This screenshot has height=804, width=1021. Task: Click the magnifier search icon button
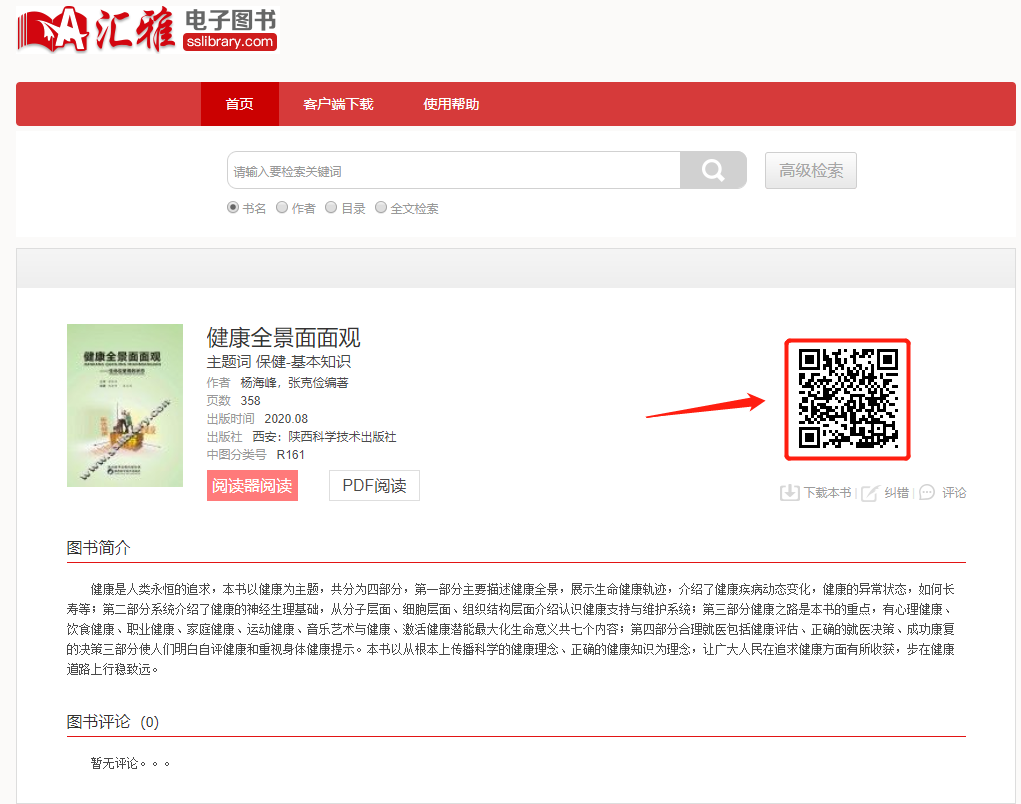pos(713,170)
